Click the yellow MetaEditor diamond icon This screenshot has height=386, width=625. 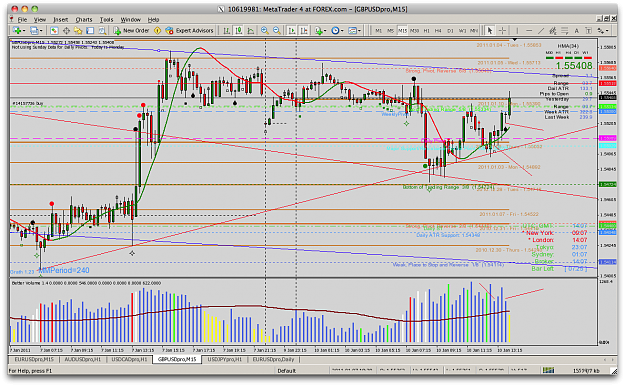click(157, 30)
